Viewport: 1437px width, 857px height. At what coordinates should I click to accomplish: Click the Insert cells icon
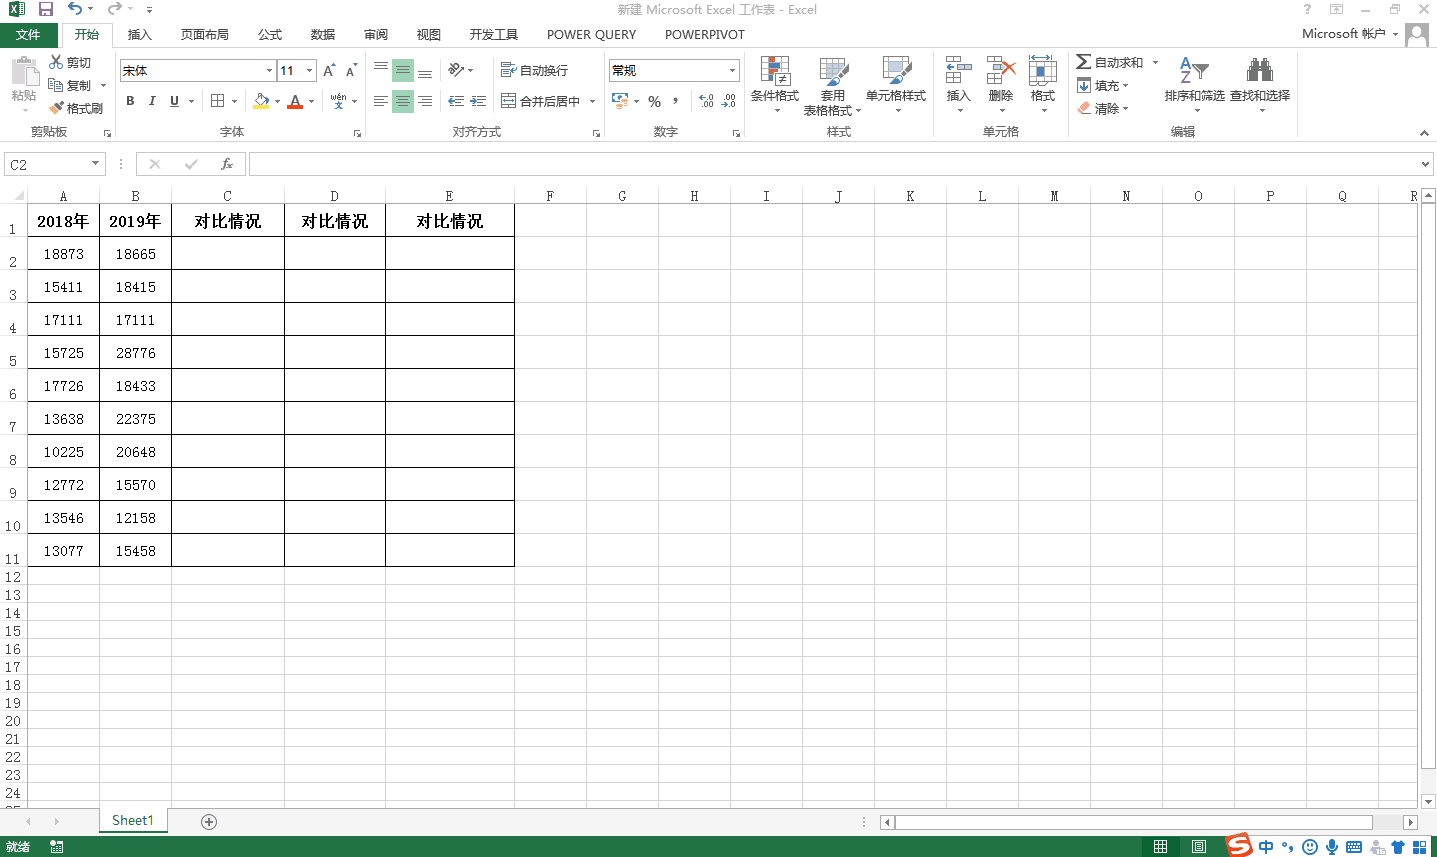[x=958, y=71]
